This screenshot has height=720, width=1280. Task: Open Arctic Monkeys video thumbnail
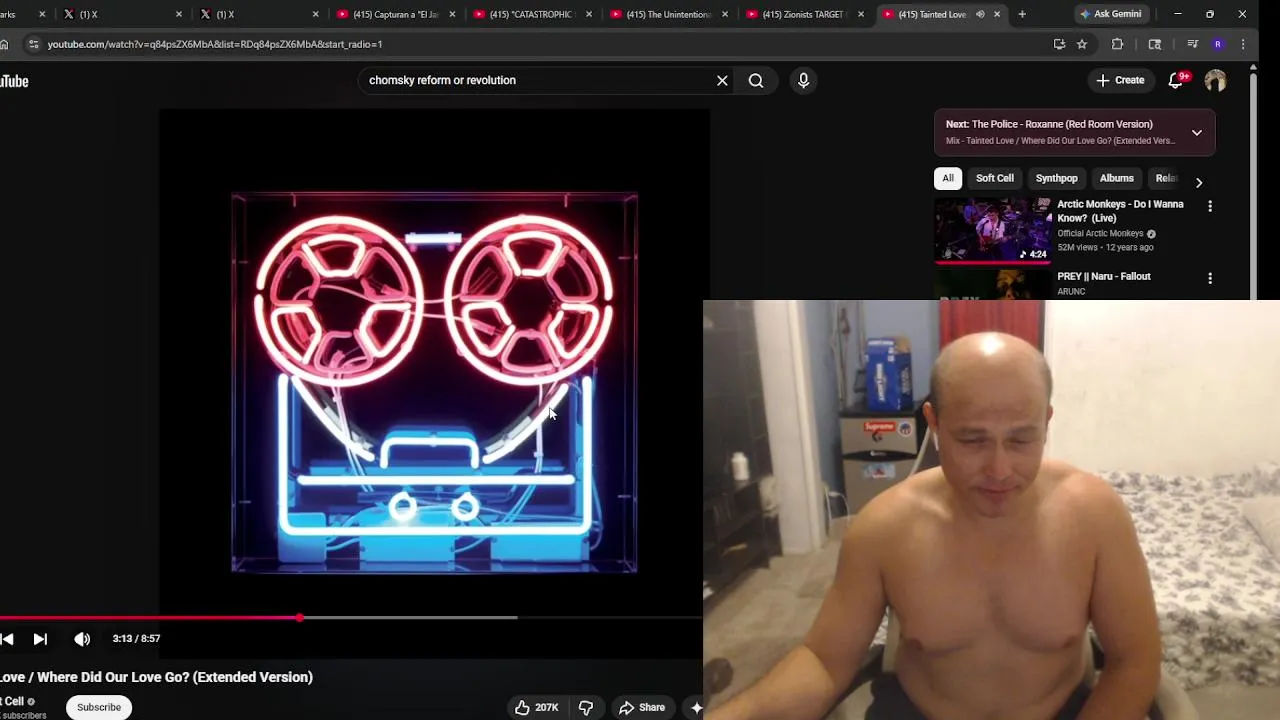click(x=993, y=229)
